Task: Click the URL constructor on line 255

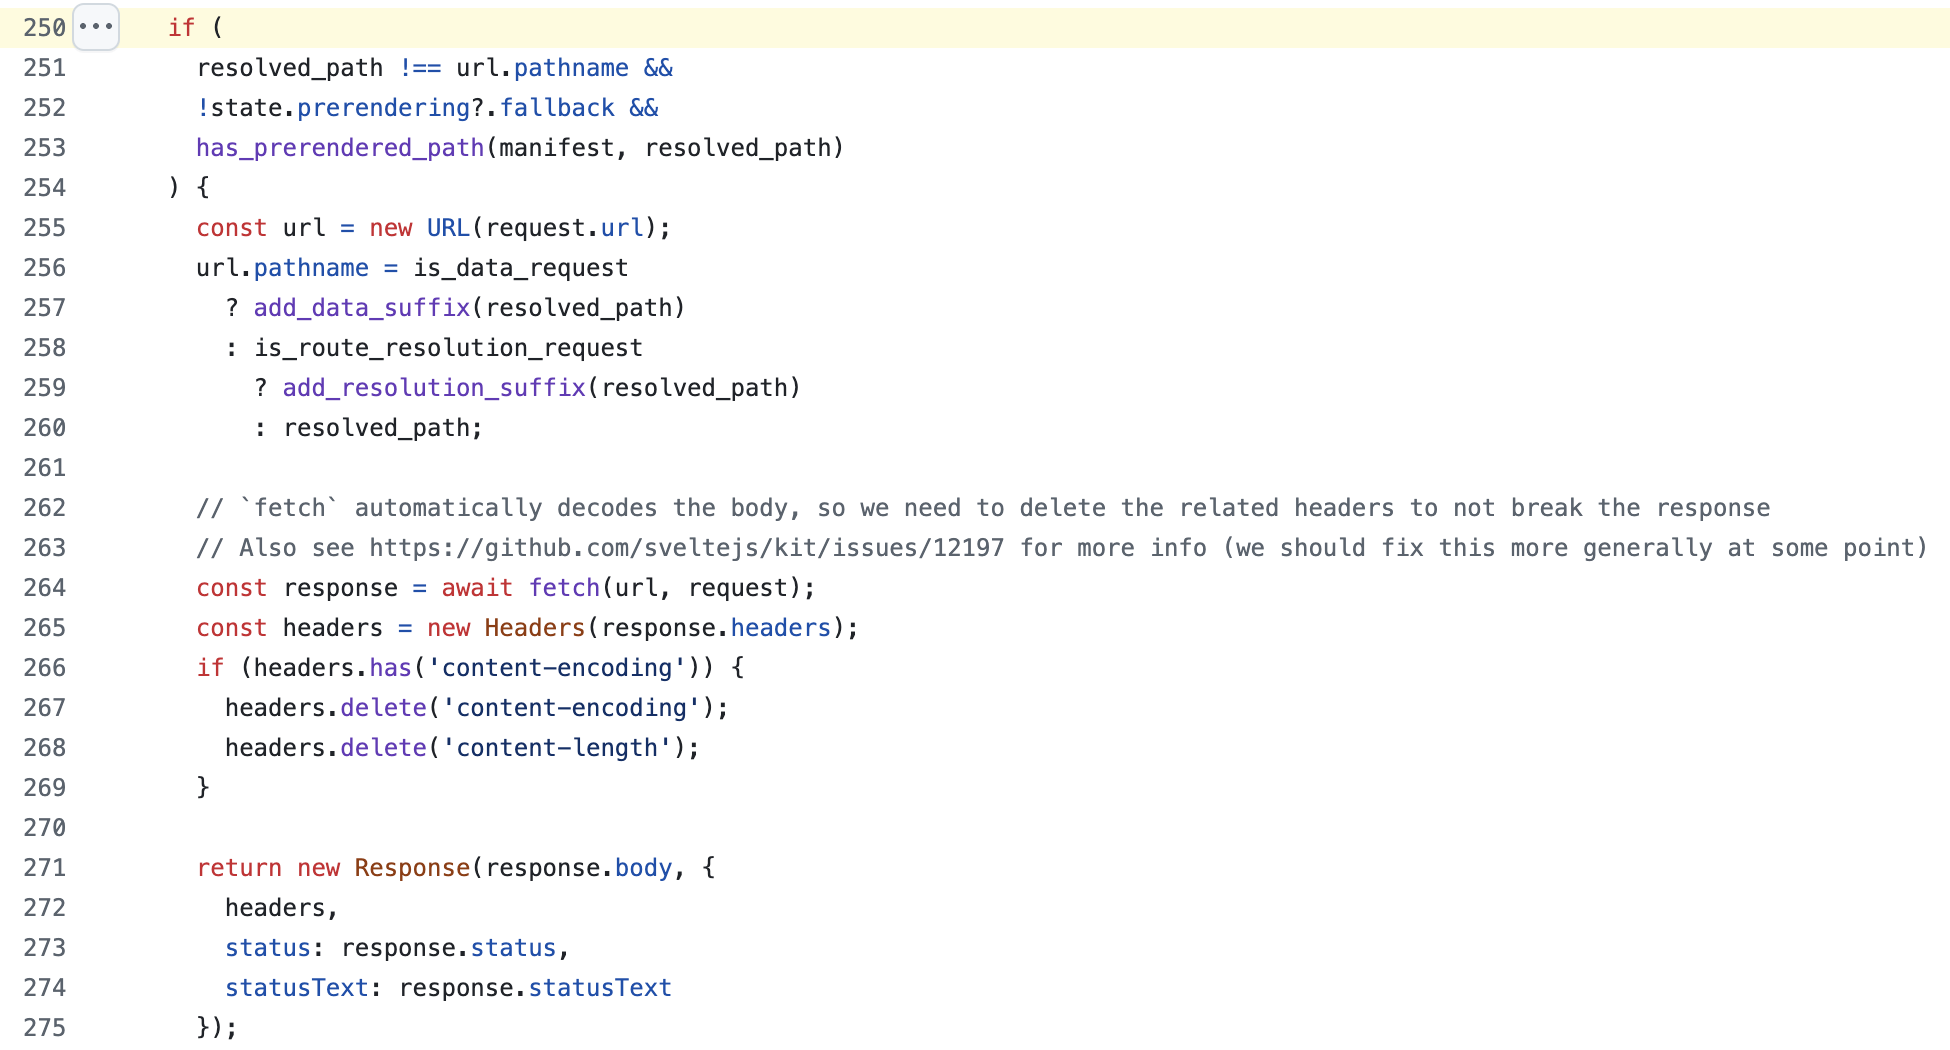Action: tap(448, 228)
